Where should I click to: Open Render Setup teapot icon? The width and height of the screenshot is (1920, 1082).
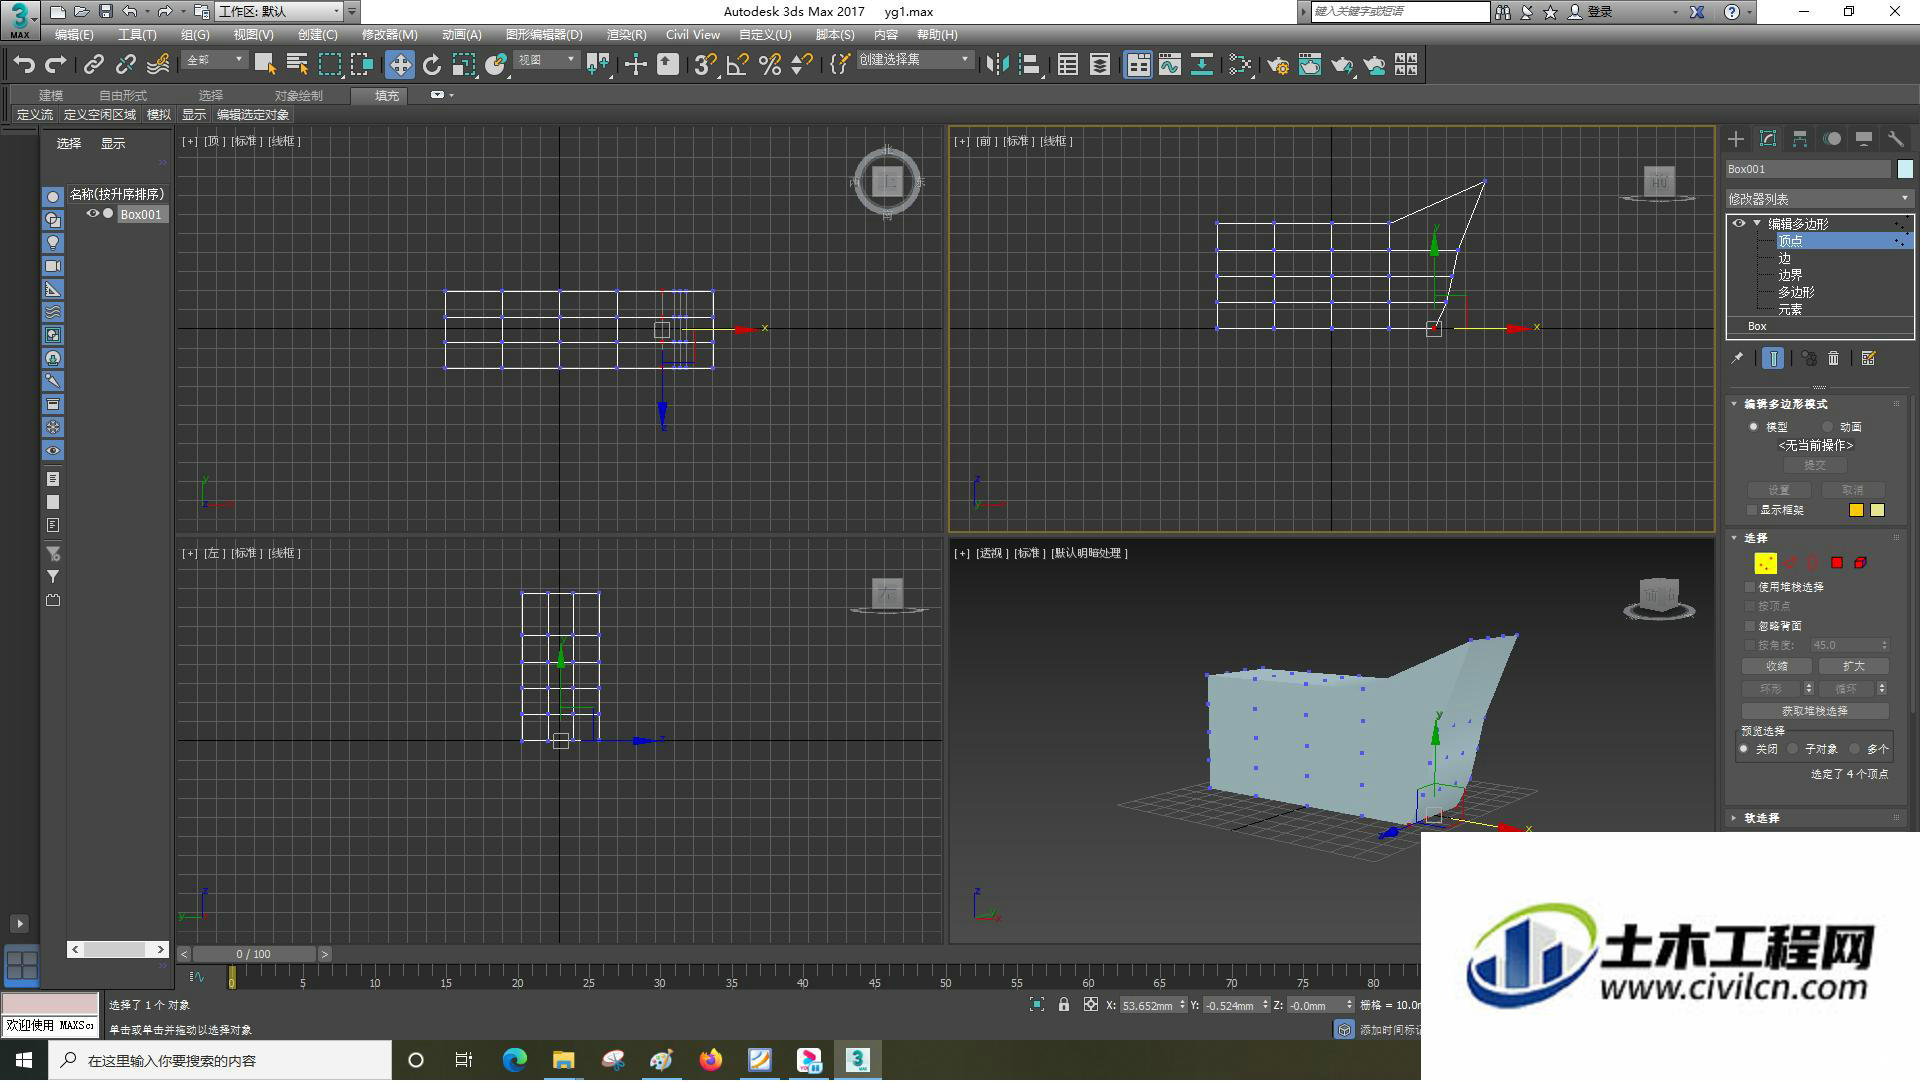pos(1278,65)
